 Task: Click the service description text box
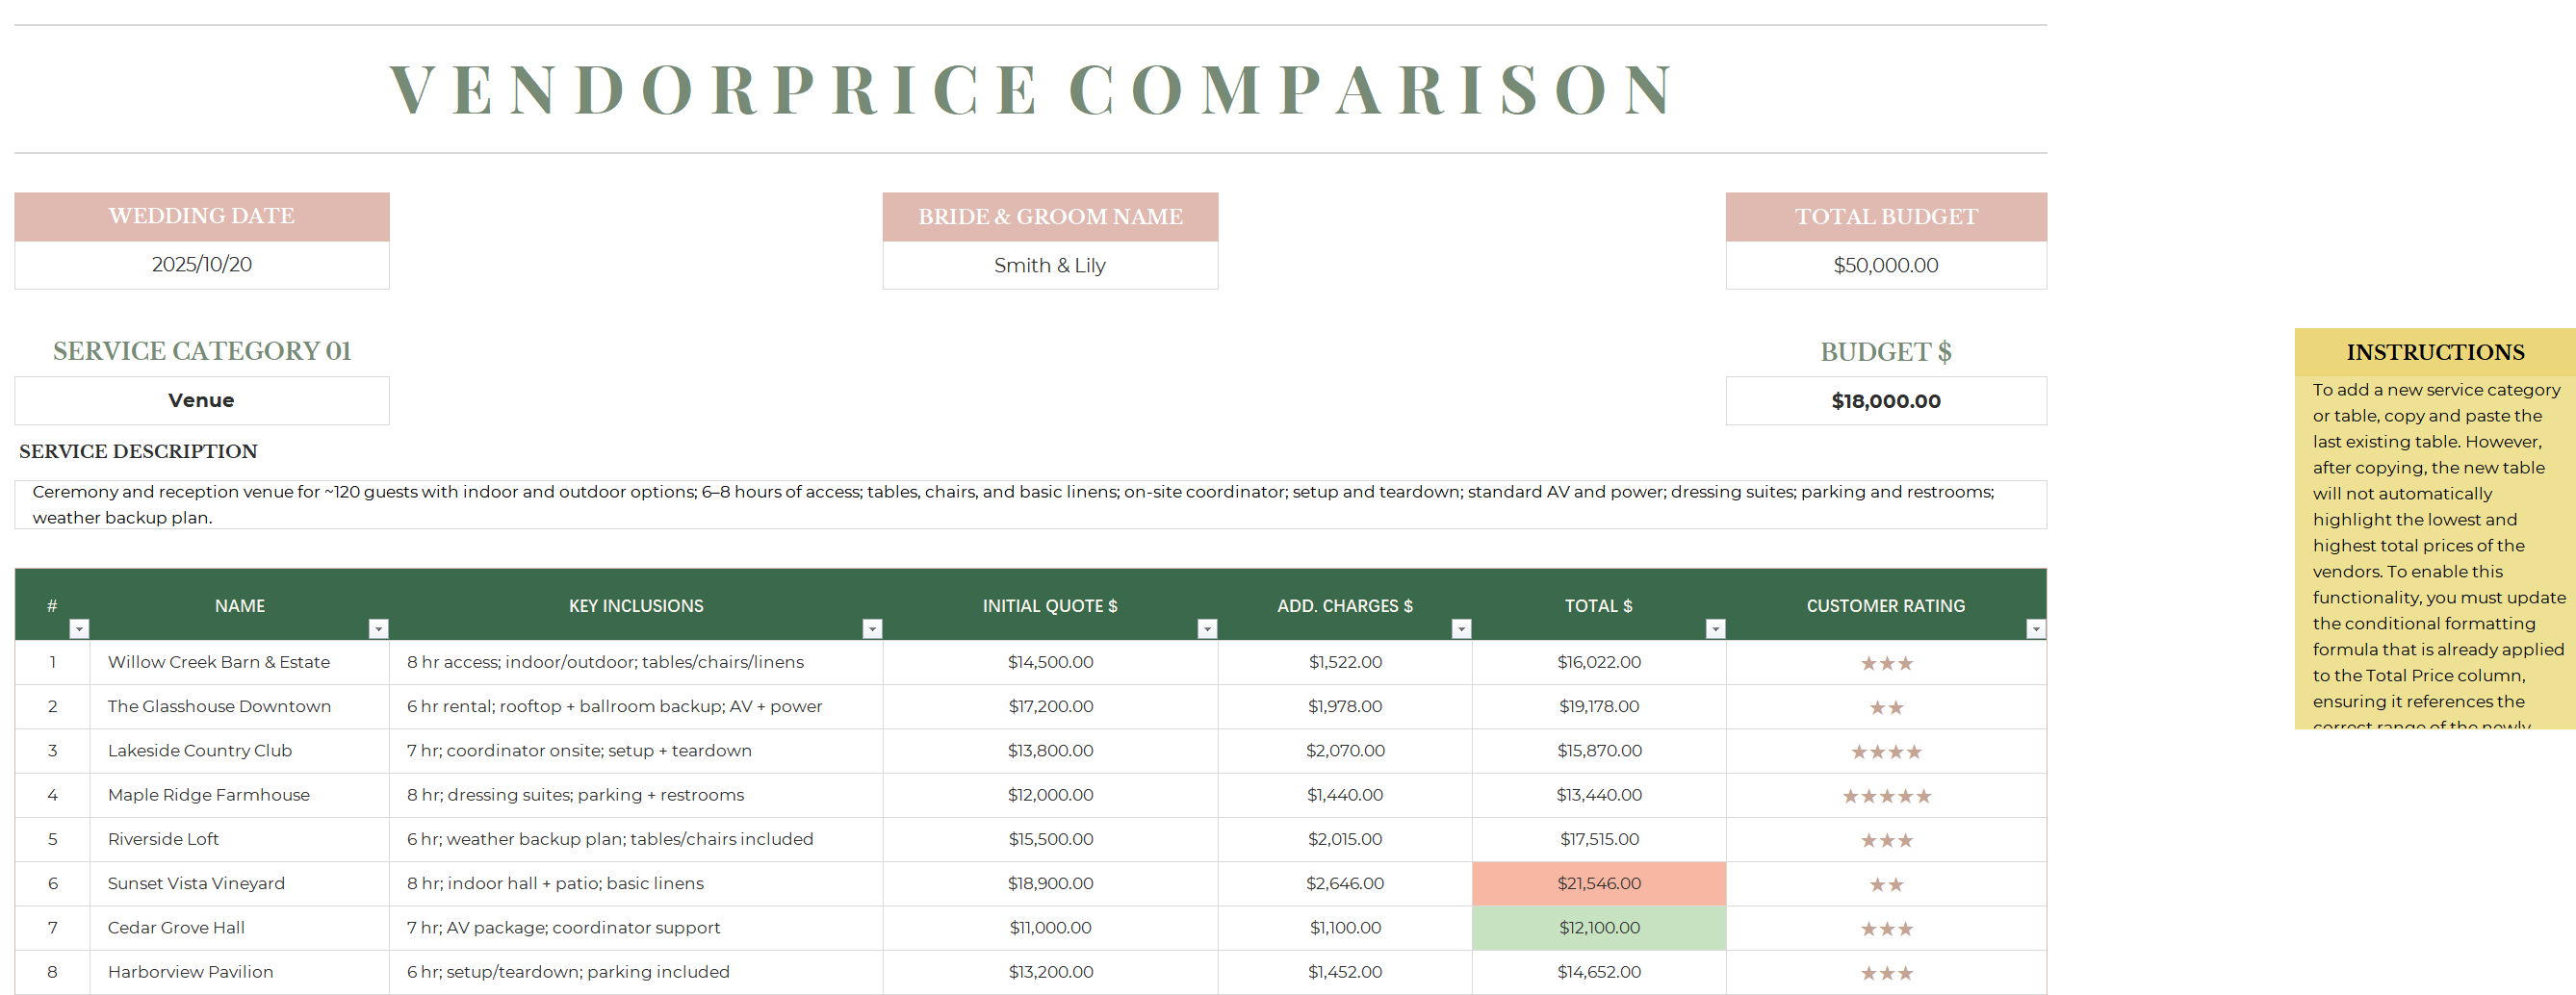pos(1030,504)
